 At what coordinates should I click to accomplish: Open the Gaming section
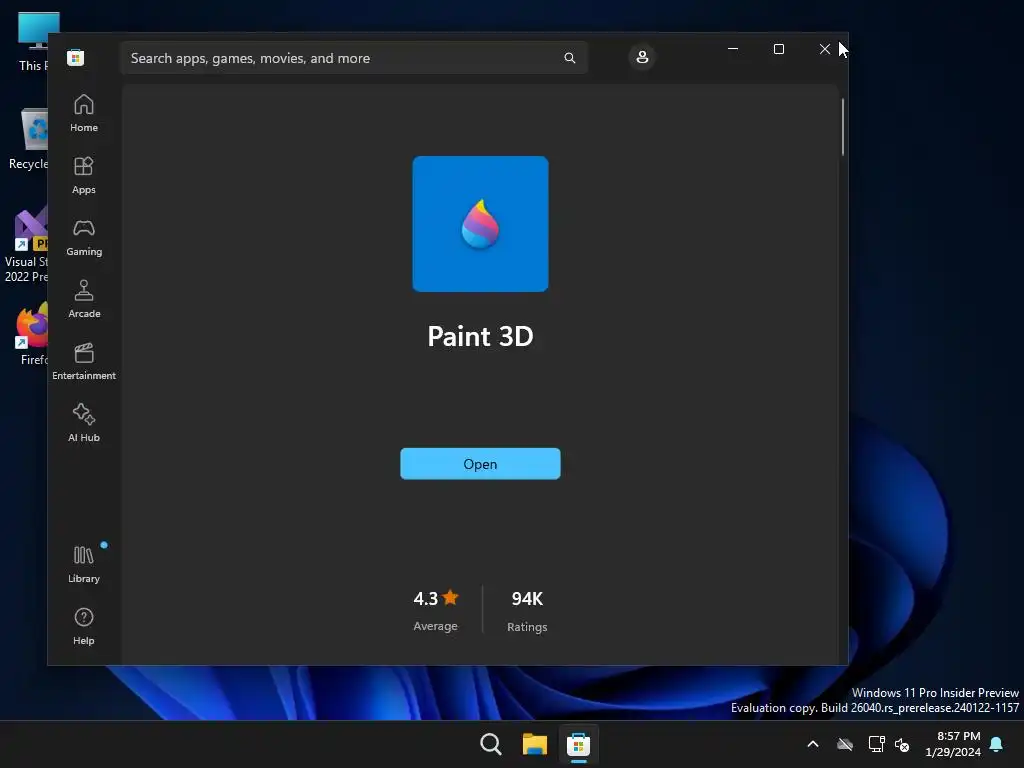point(84,238)
